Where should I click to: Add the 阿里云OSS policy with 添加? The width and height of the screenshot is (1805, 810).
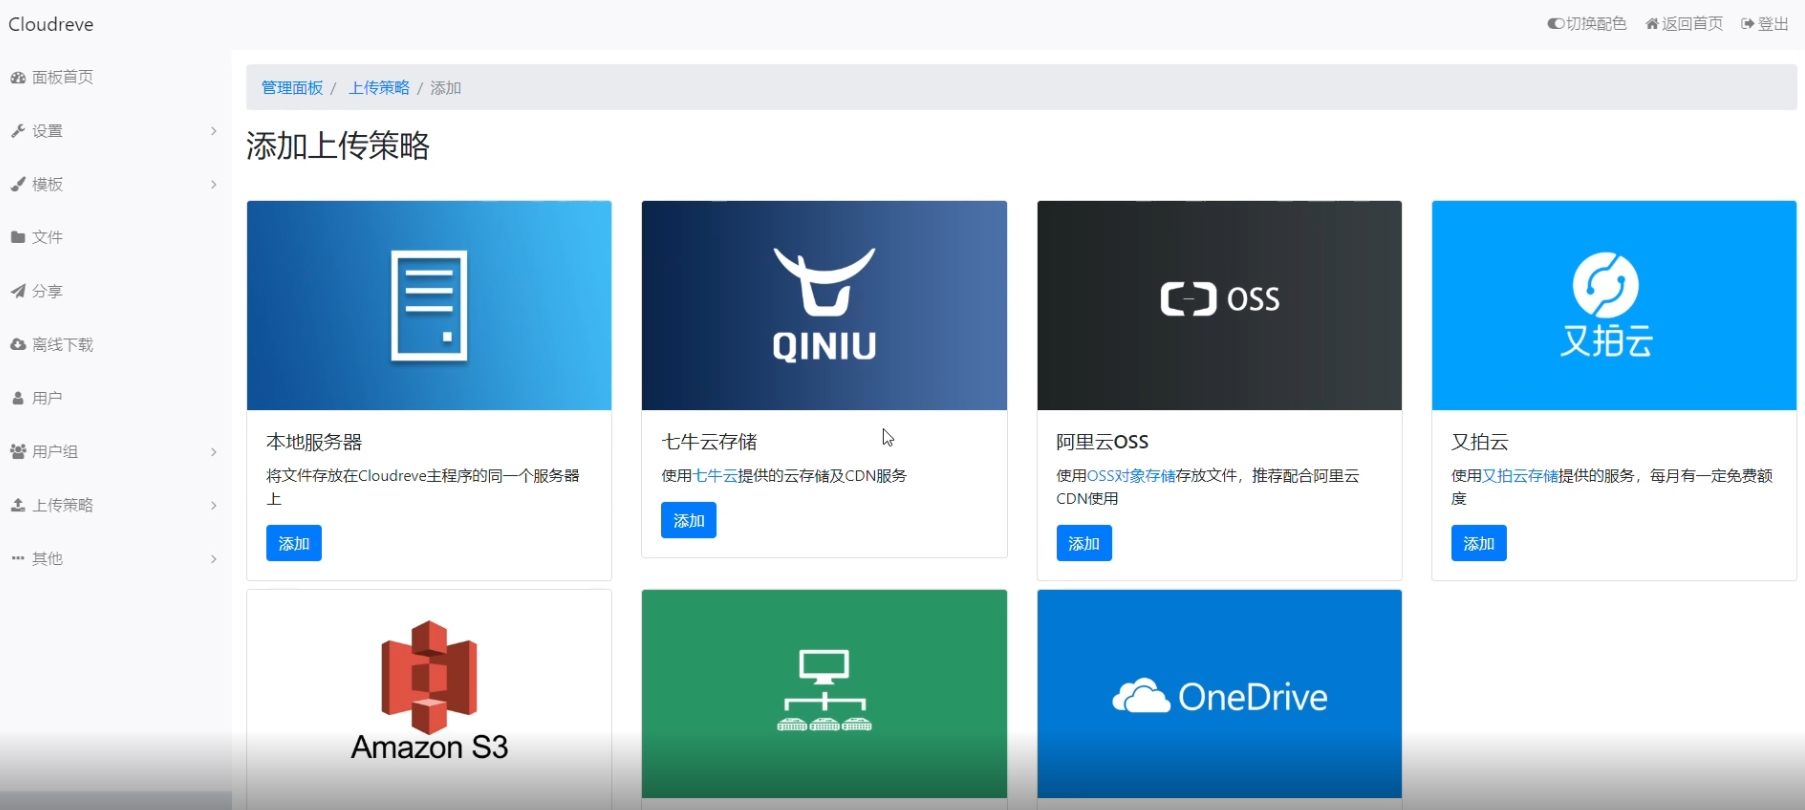click(1084, 543)
